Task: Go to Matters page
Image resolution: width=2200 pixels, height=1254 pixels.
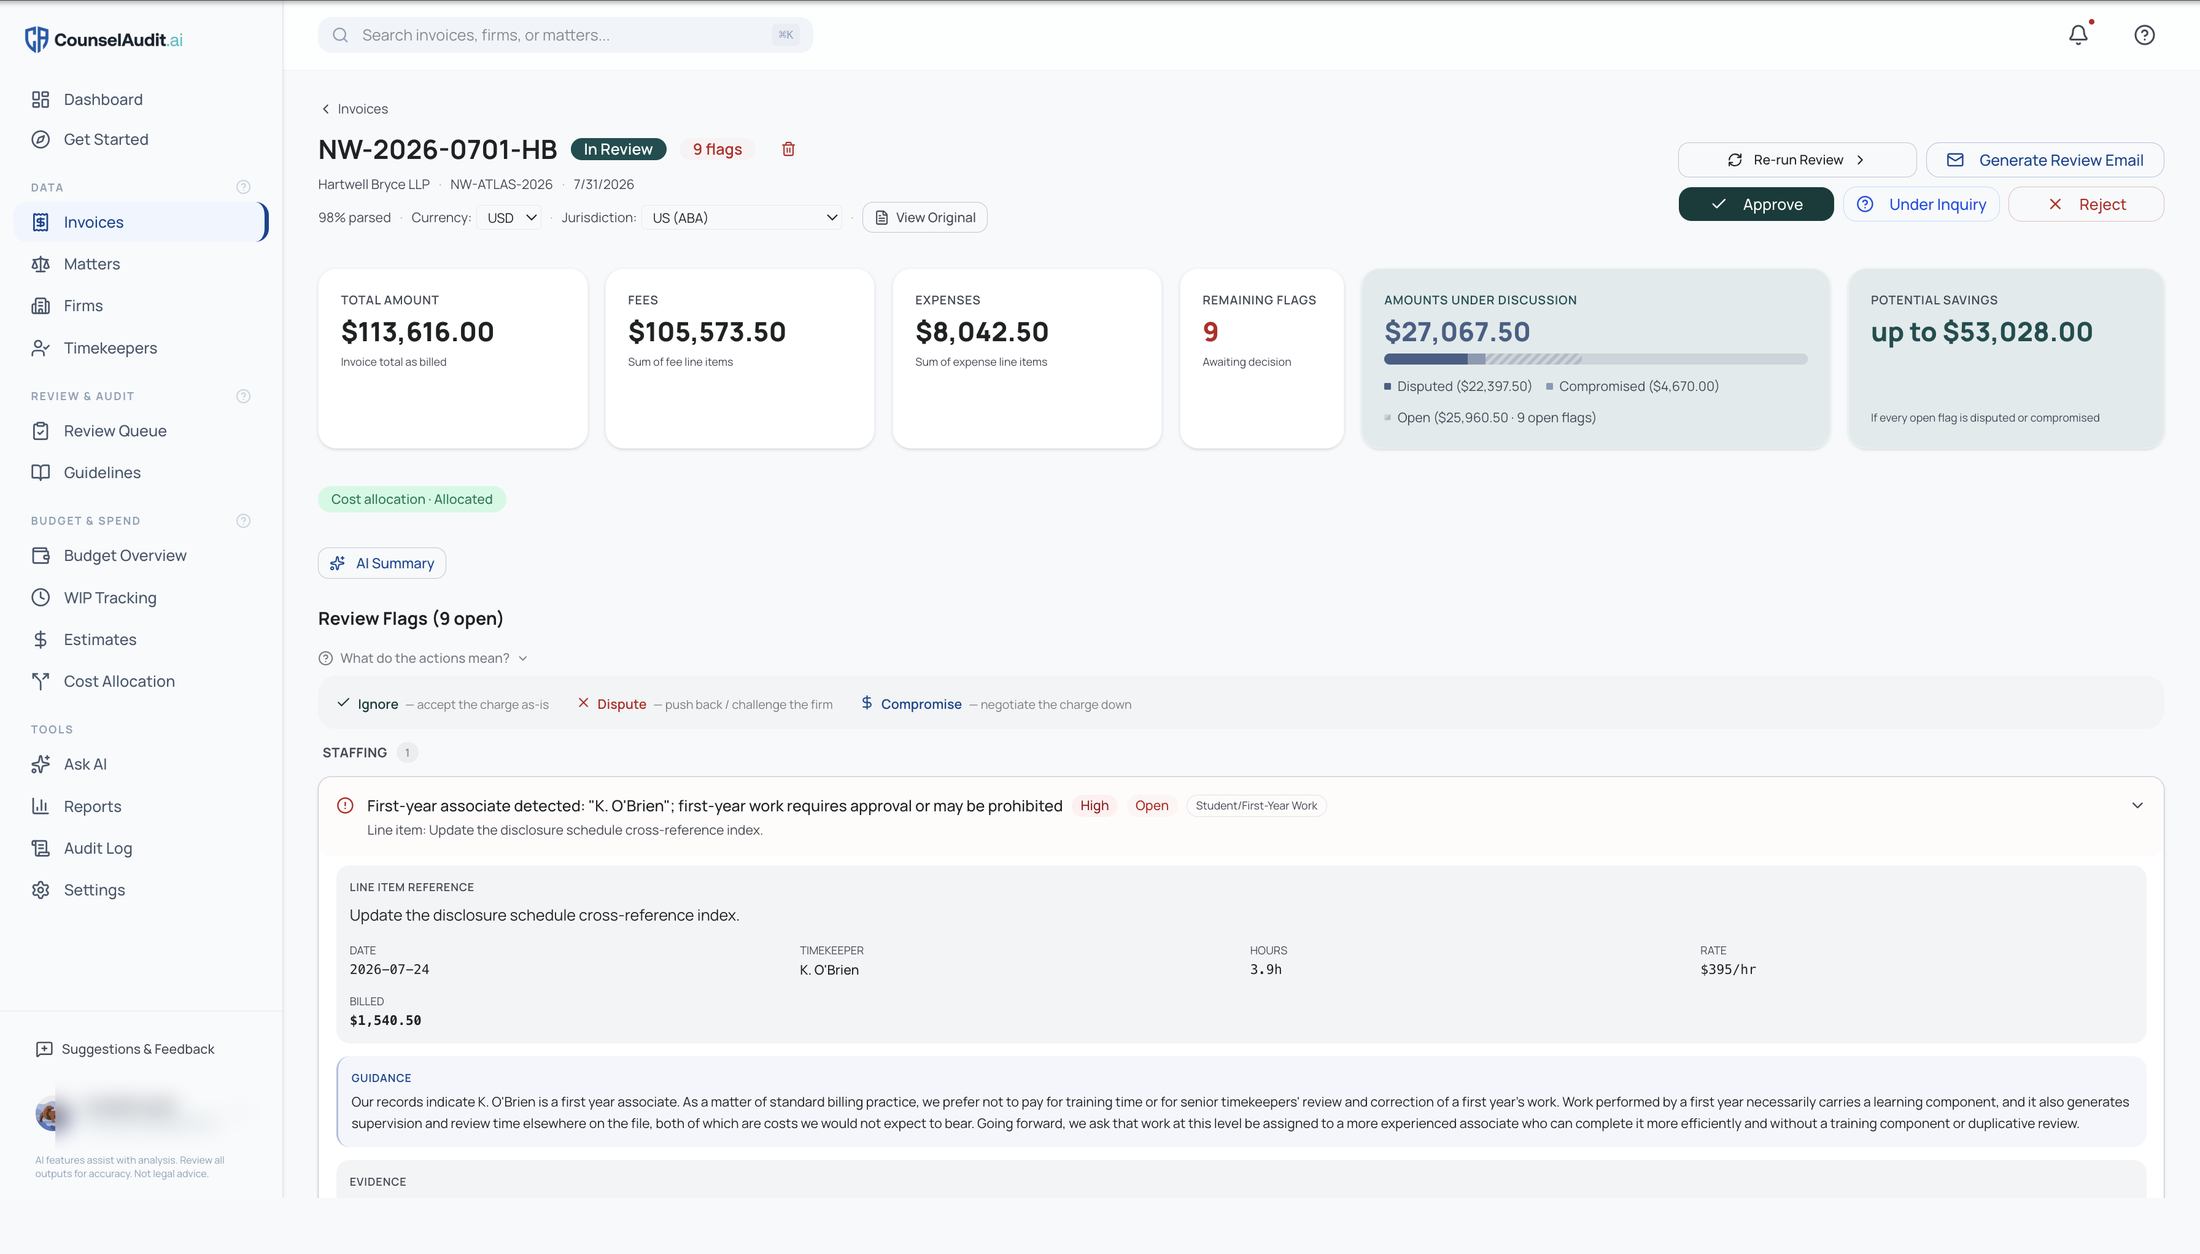Action: 141,264
